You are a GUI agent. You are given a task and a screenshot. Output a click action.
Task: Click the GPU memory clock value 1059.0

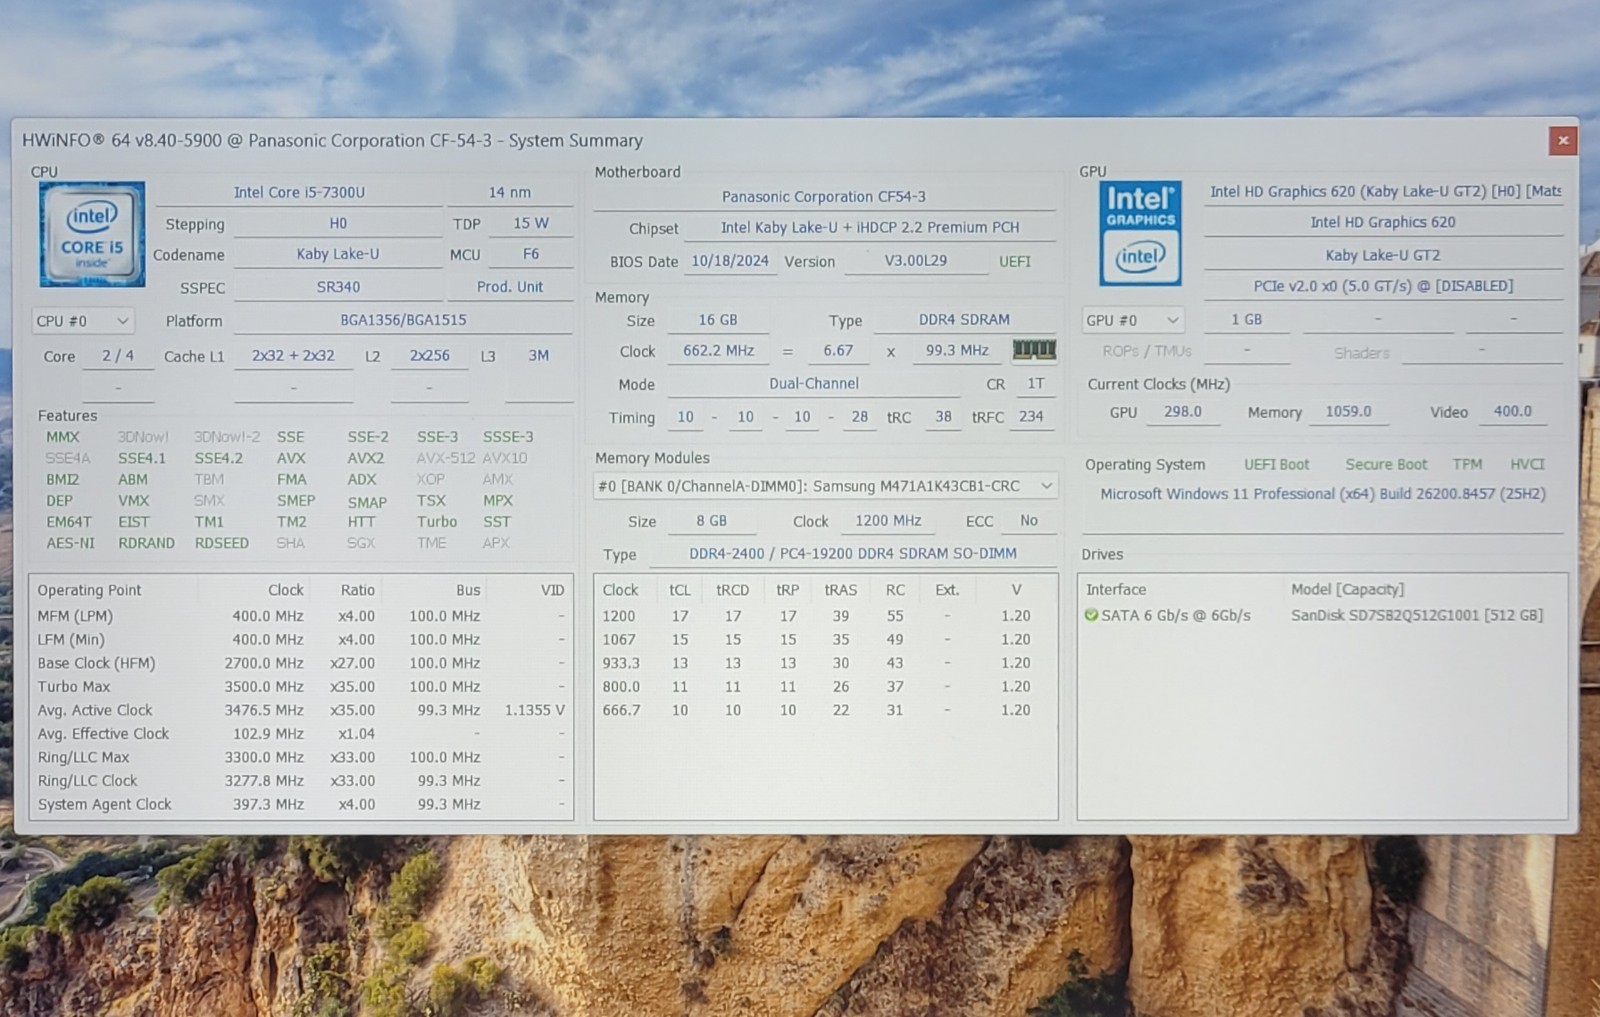(x=1348, y=412)
